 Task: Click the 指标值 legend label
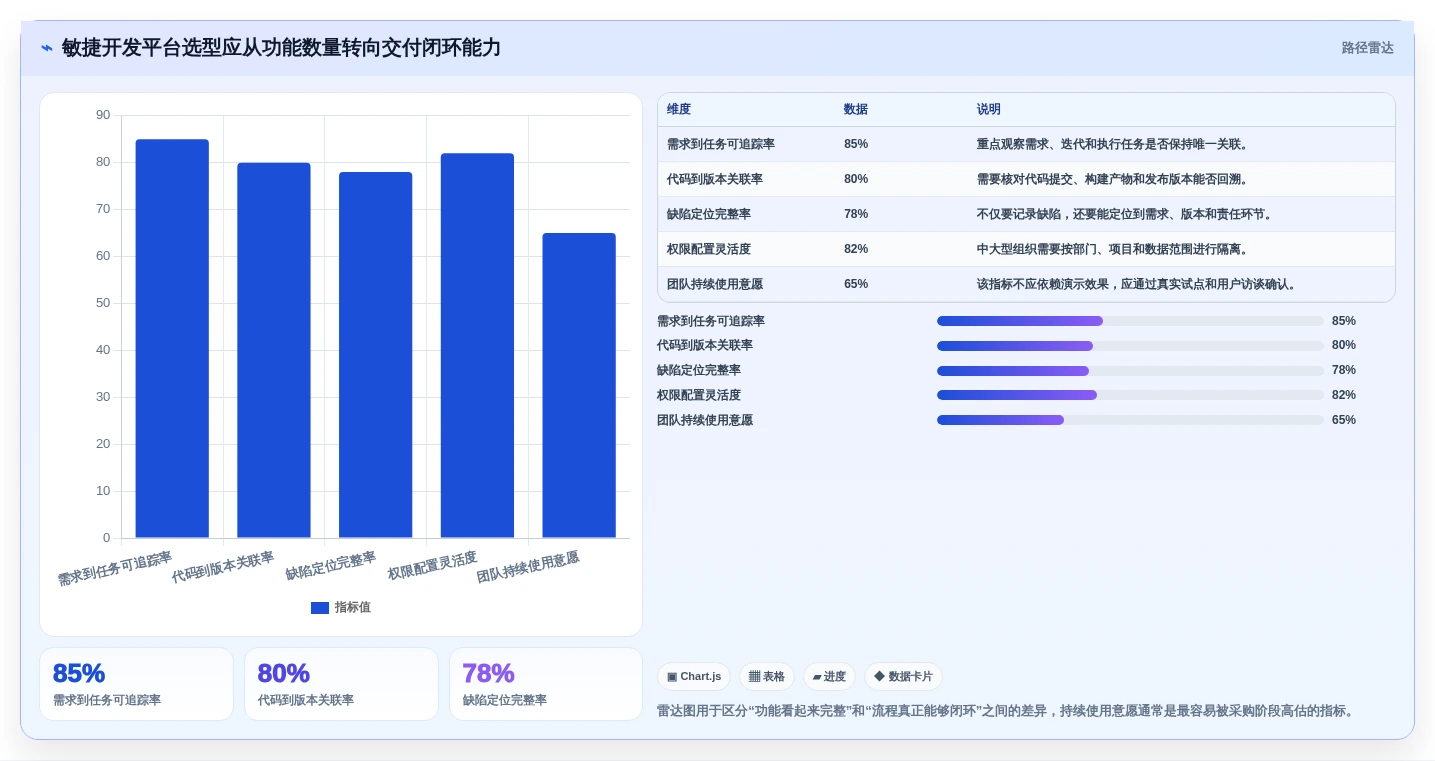352,608
